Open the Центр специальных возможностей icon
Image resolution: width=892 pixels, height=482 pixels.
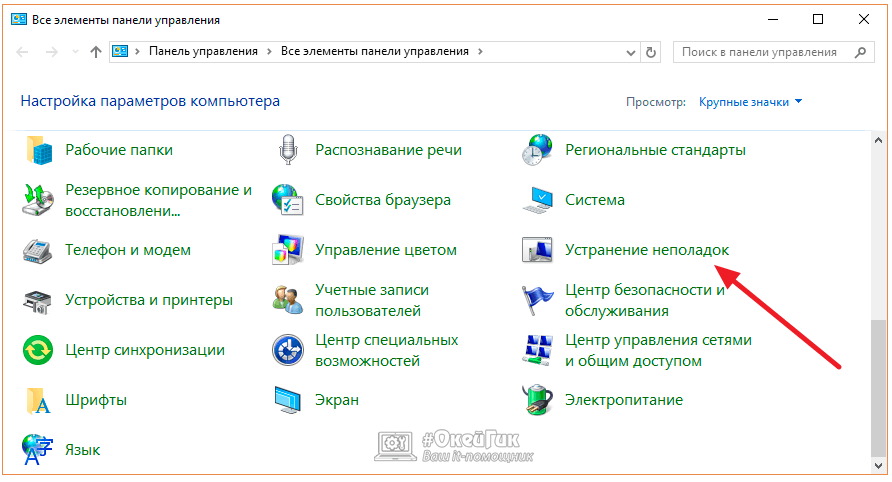[287, 350]
